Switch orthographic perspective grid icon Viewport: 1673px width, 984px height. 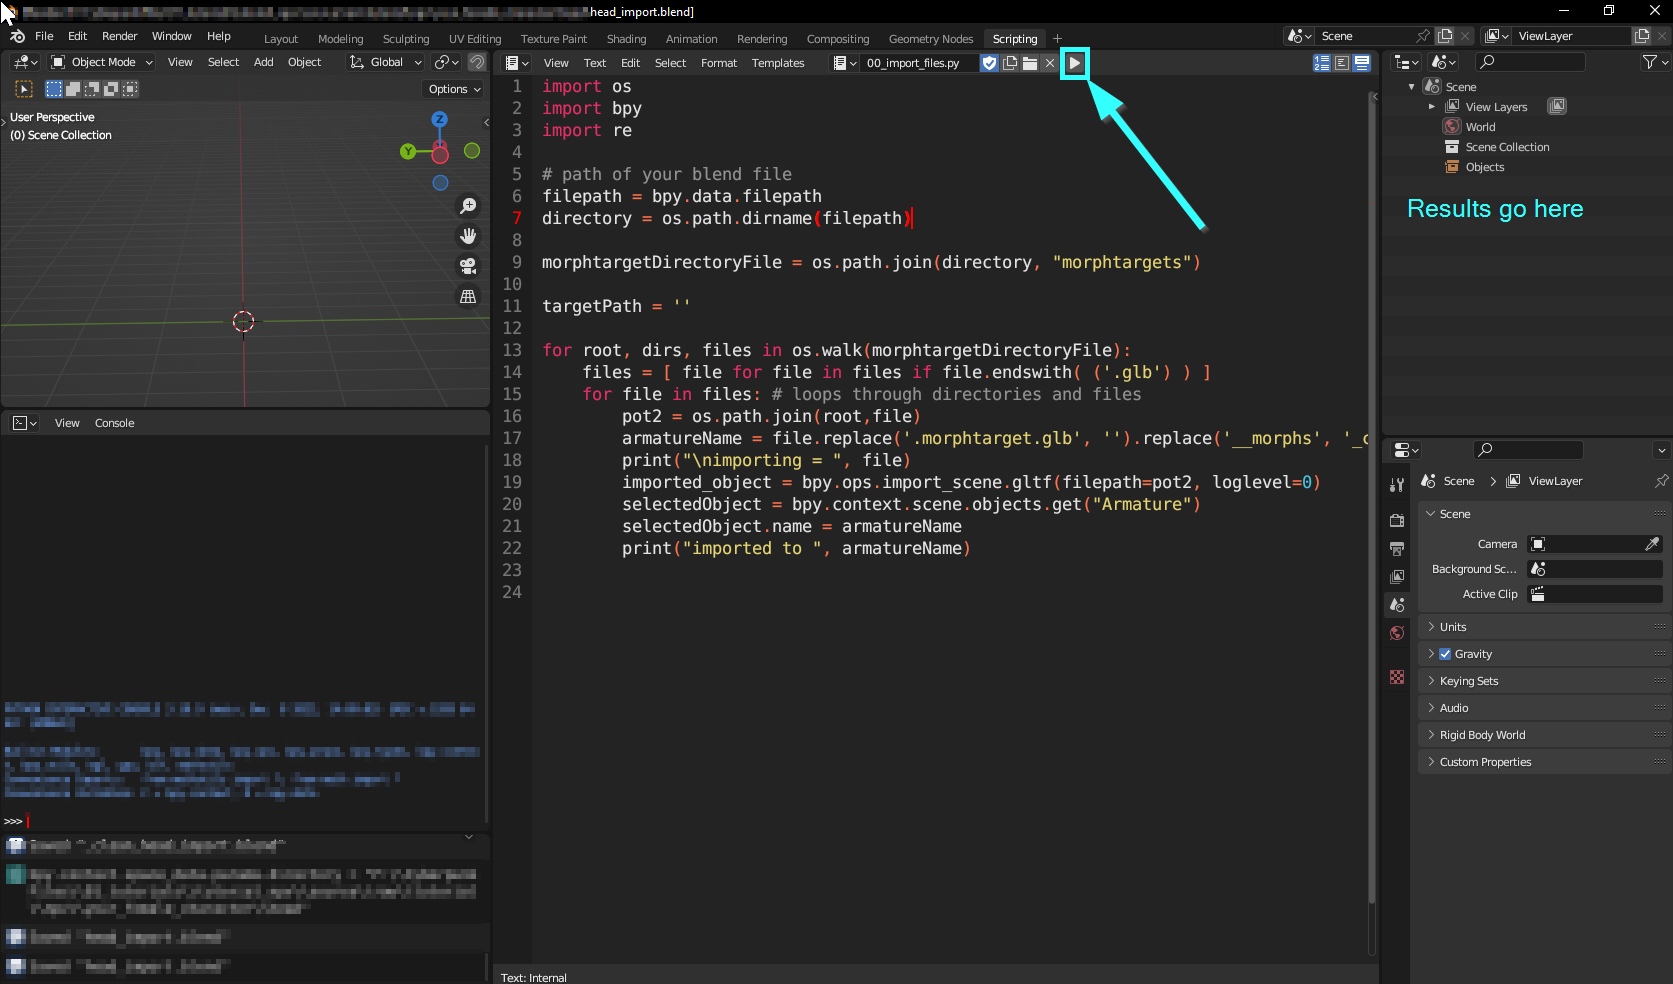[467, 296]
